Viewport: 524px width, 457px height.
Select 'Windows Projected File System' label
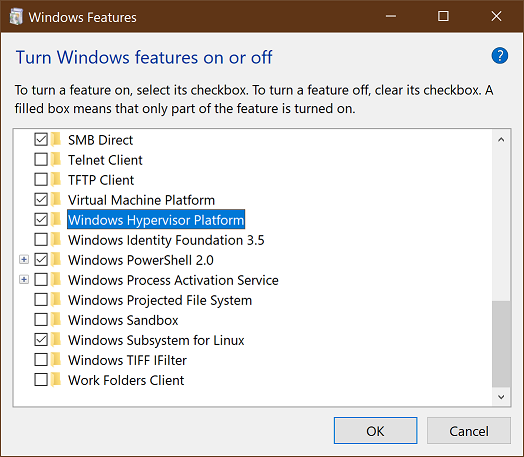(x=160, y=300)
